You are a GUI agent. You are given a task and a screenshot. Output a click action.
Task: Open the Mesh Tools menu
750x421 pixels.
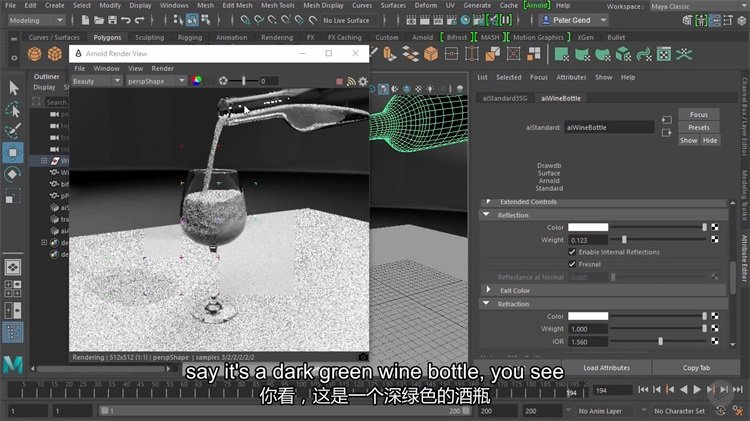pos(278,5)
